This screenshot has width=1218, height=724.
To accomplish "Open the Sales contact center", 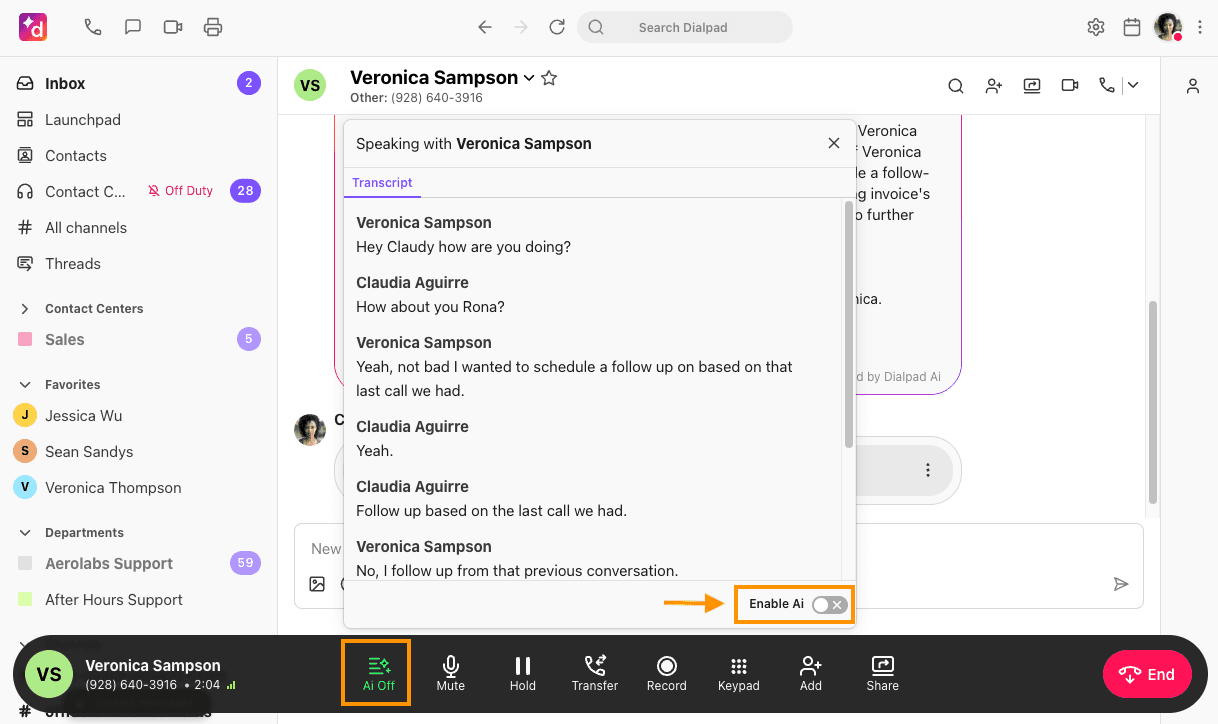I will (x=68, y=339).
